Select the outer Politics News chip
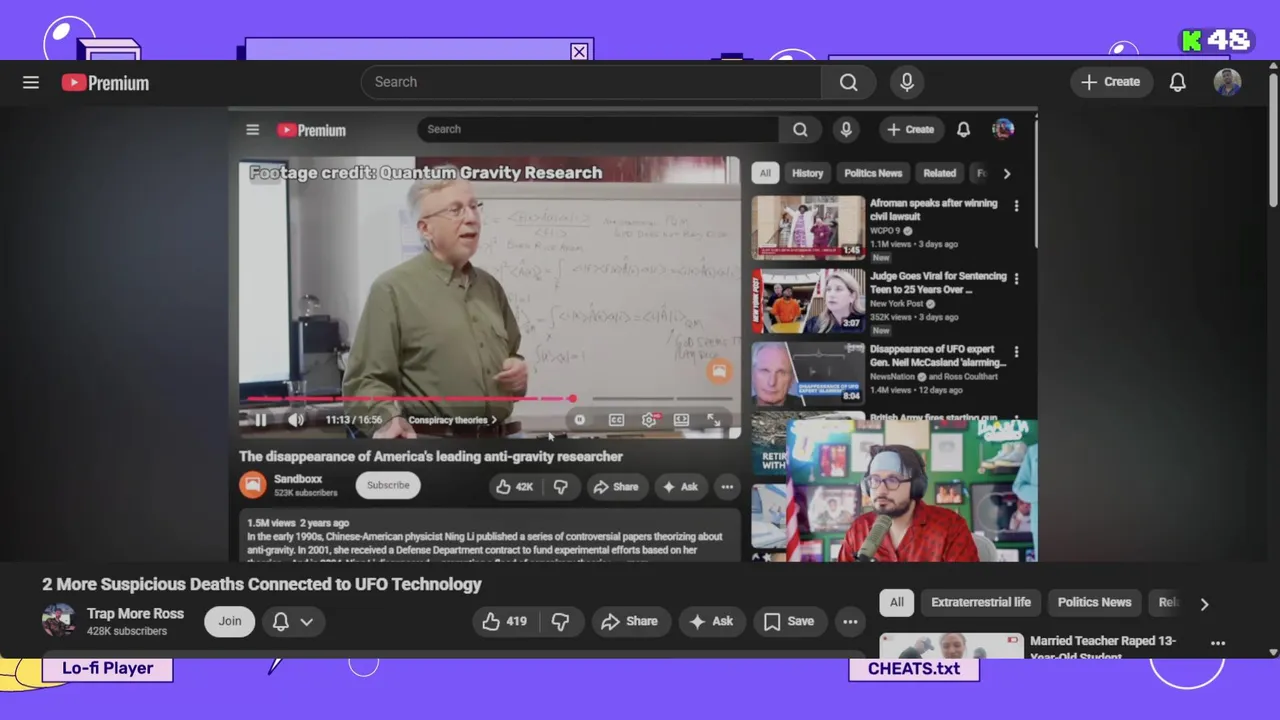The height and width of the screenshot is (720, 1280). [x=1094, y=602]
